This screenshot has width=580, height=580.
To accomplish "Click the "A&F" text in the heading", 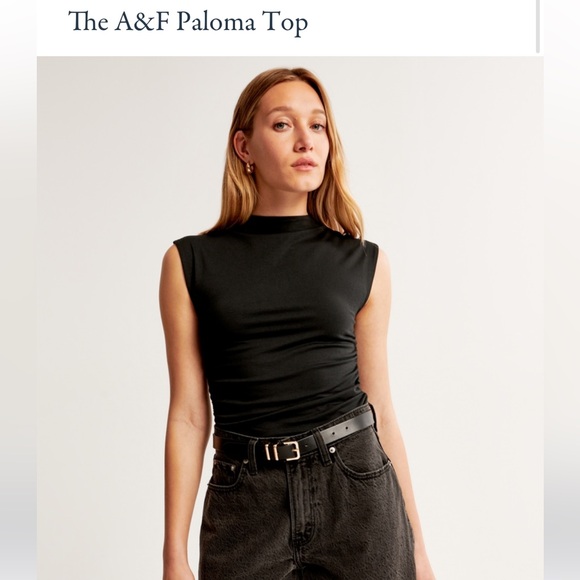I will pos(142,21).
